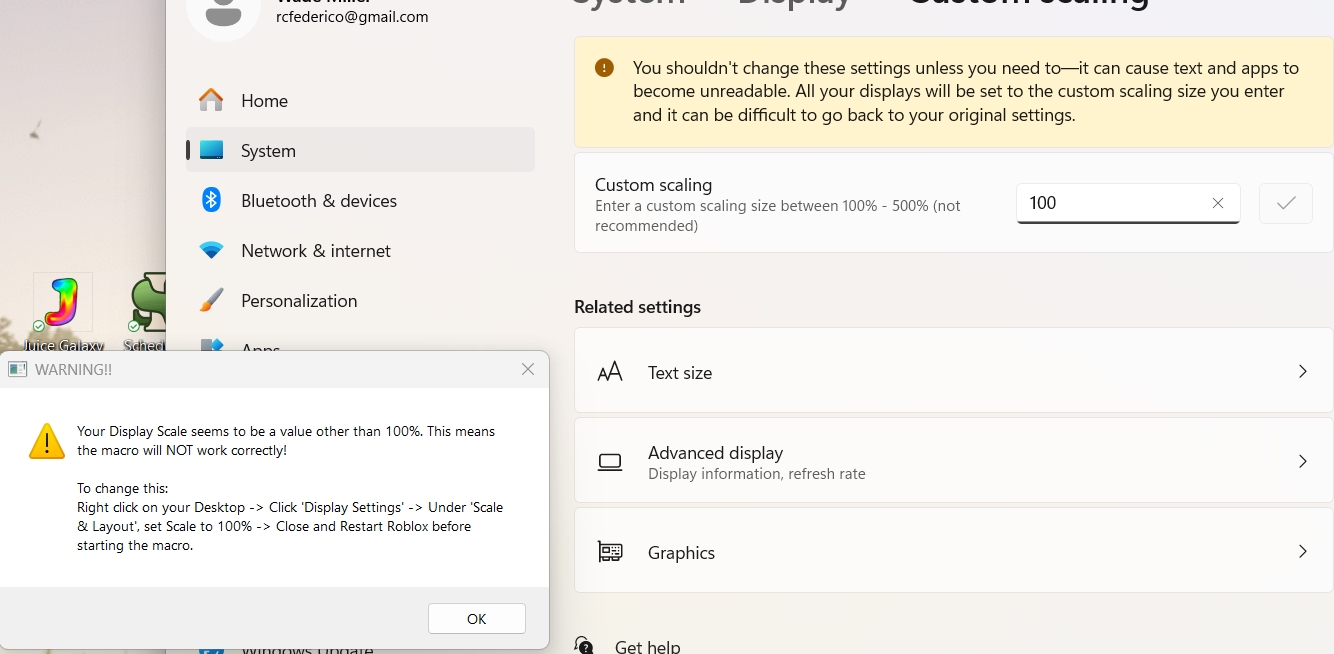Clear the scaling value with the X
The width and height of the screenshot is (1334, 654).
1218,203
